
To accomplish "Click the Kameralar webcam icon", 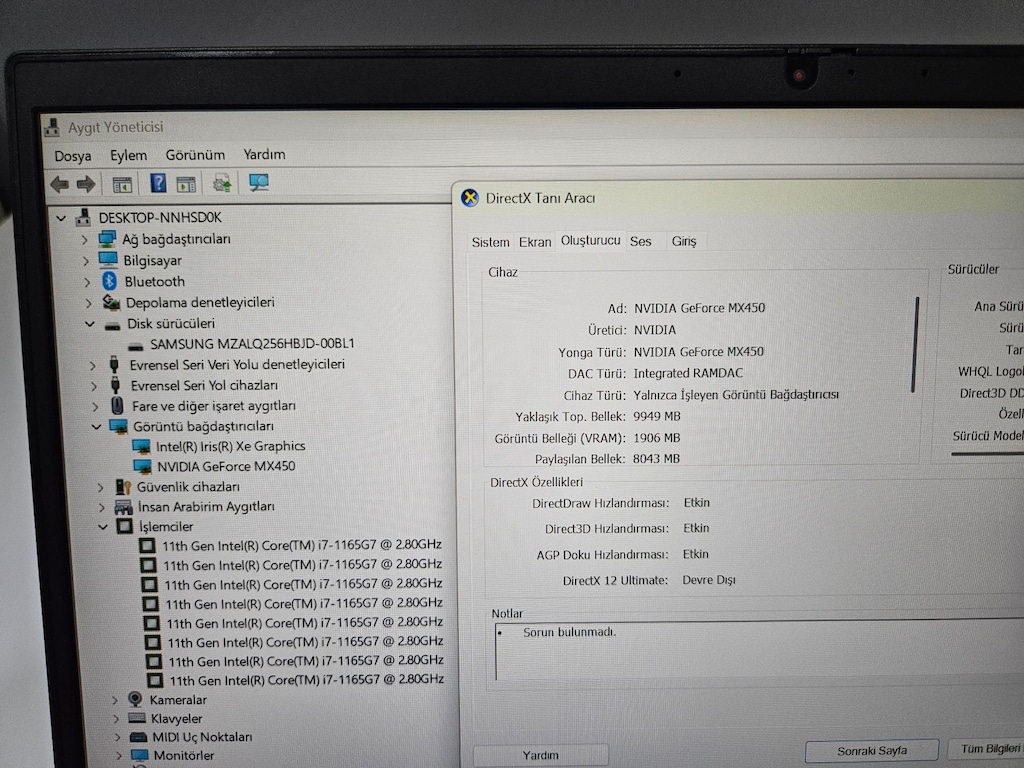I will coord(135,699).
